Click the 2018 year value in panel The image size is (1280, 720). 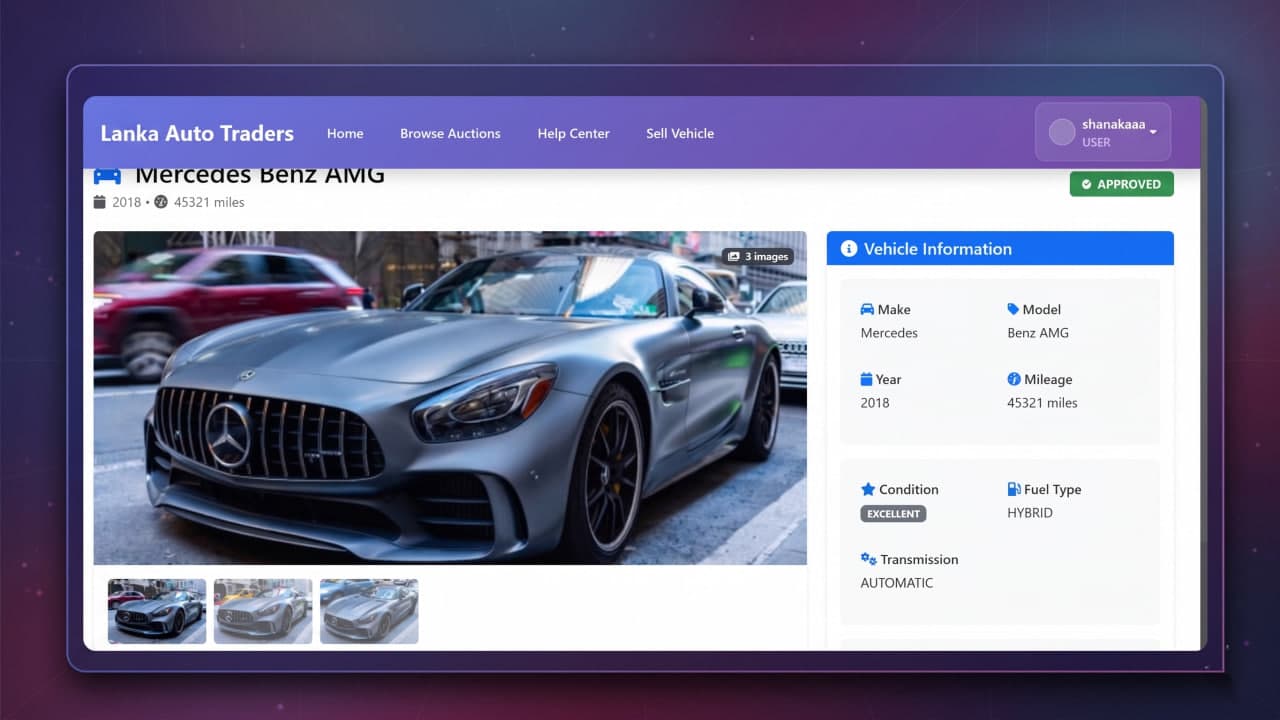click(875, 403)
